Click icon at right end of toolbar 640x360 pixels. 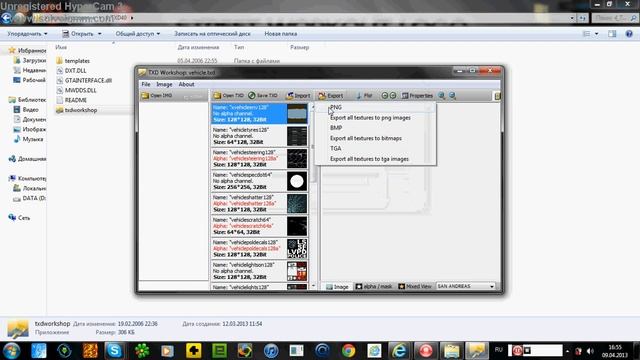pyautogui.click(x=497, y=96)
